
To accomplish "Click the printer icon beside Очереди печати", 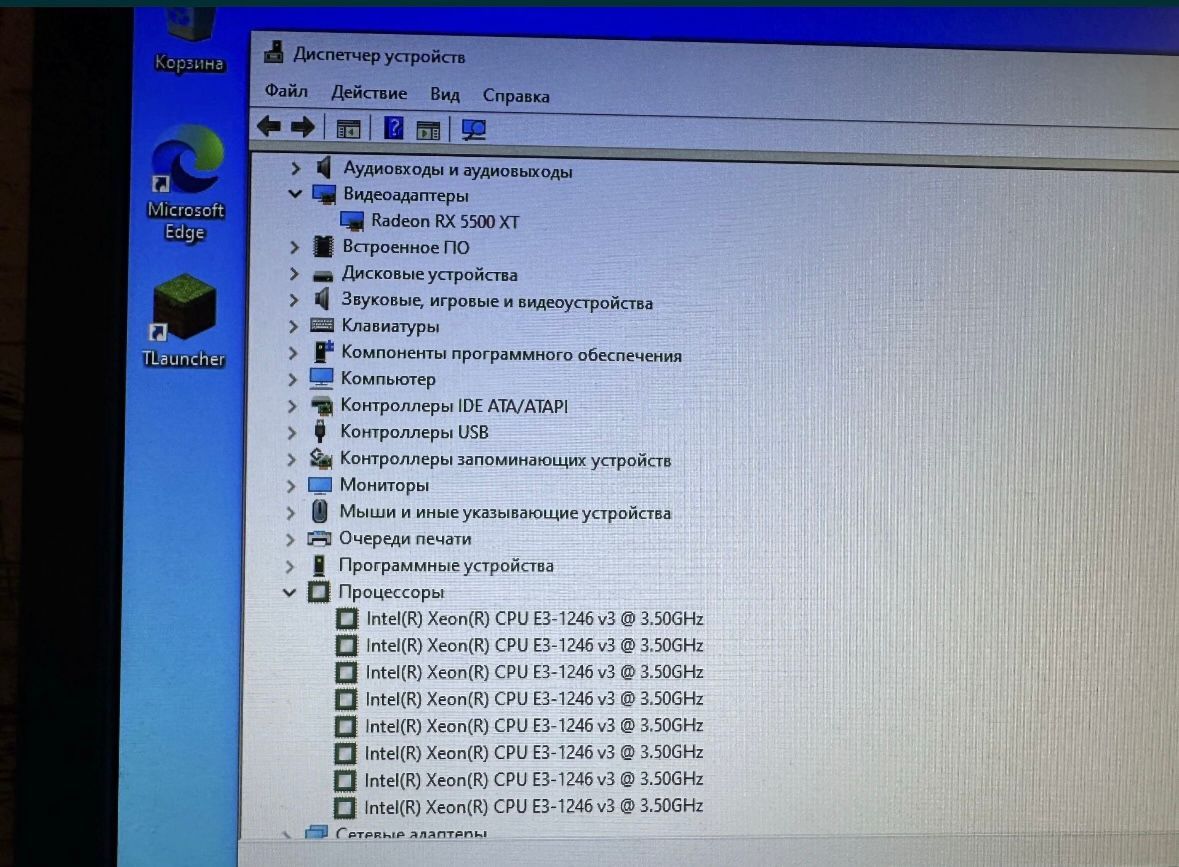I will [x=319, y=538].
